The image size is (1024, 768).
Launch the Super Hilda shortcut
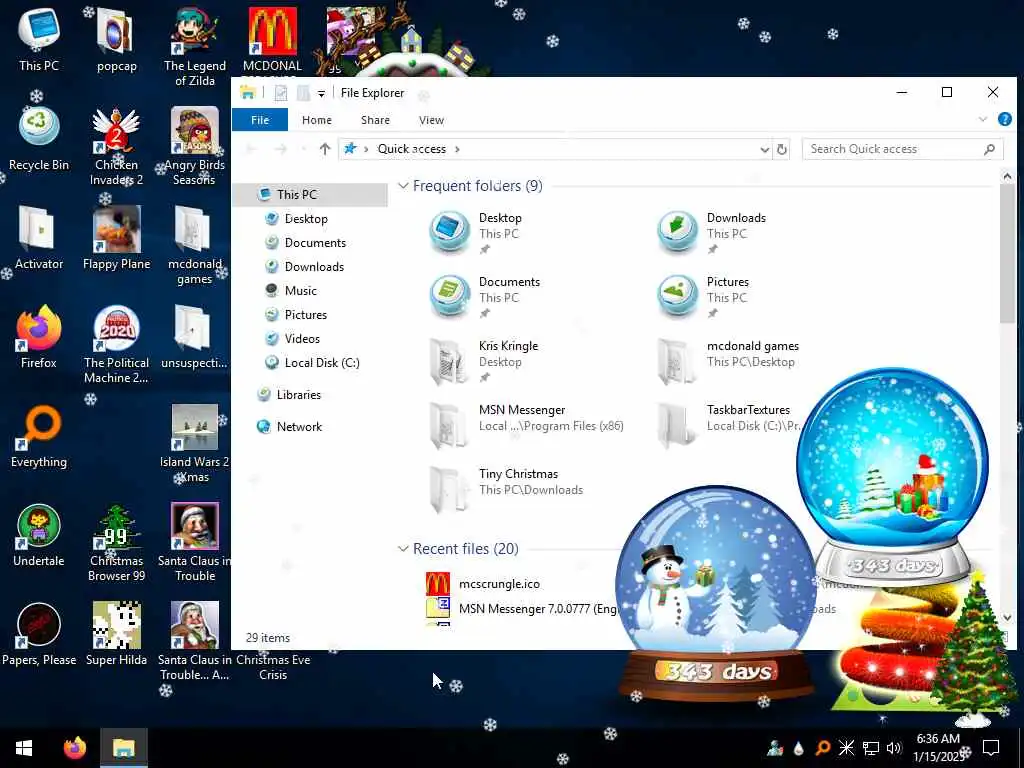click(116, 635)
